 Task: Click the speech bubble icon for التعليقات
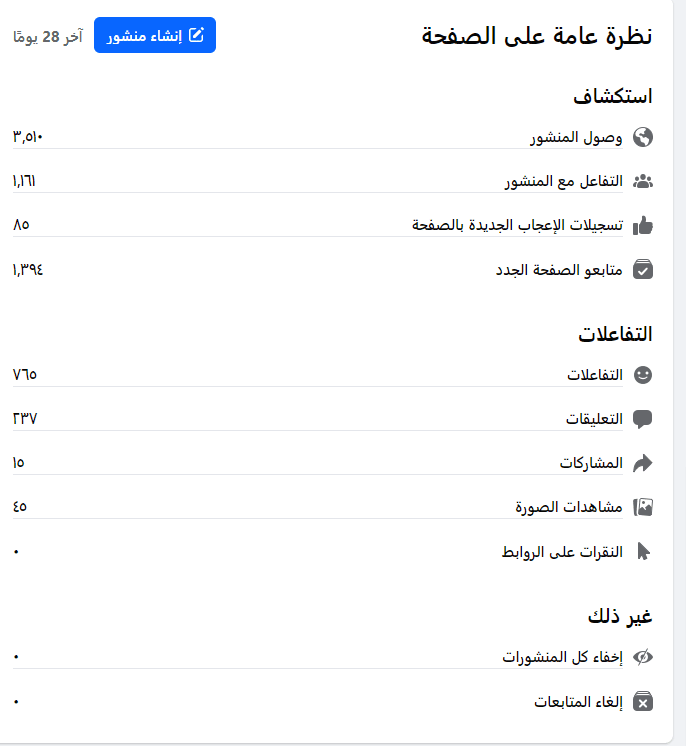[643, 419]
